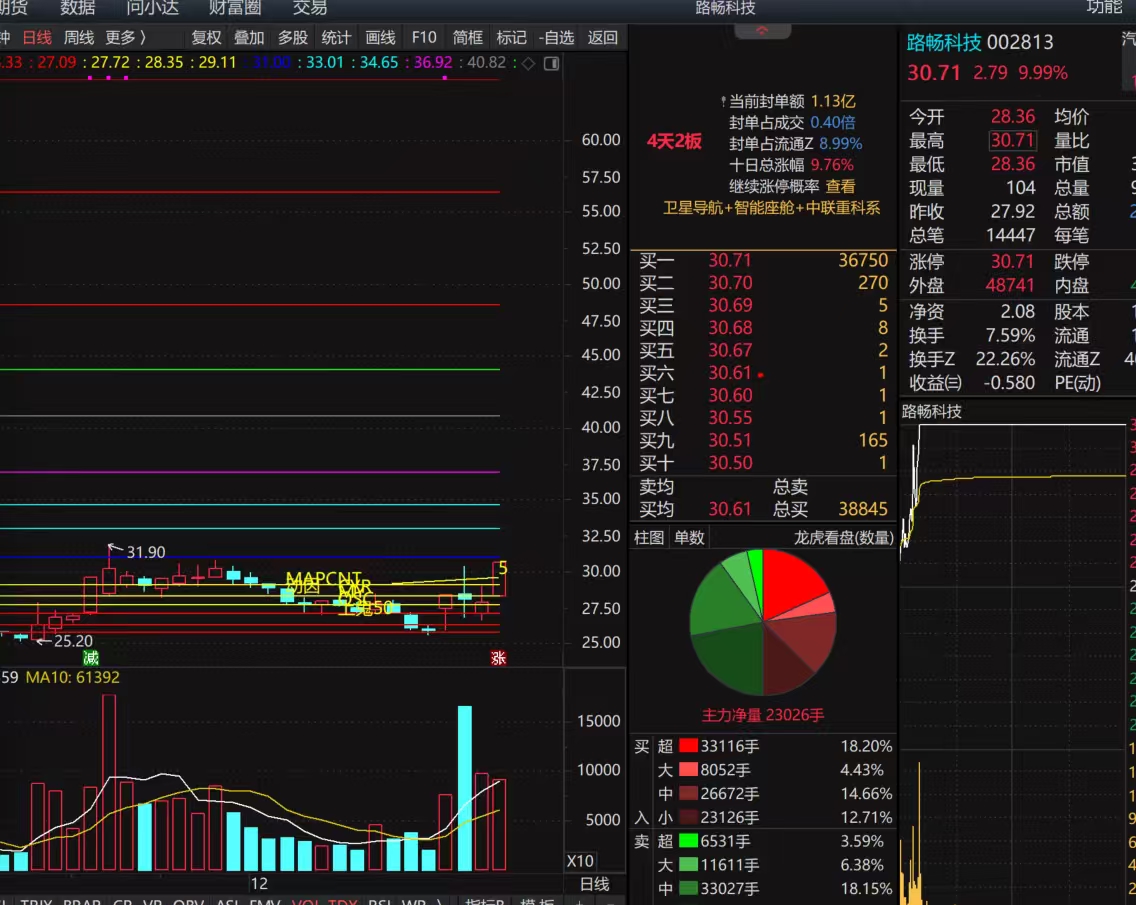Open the 多股 multi-stock view
The width and height of the screenshot is (1136, 905).
click(x=293, y=38)
